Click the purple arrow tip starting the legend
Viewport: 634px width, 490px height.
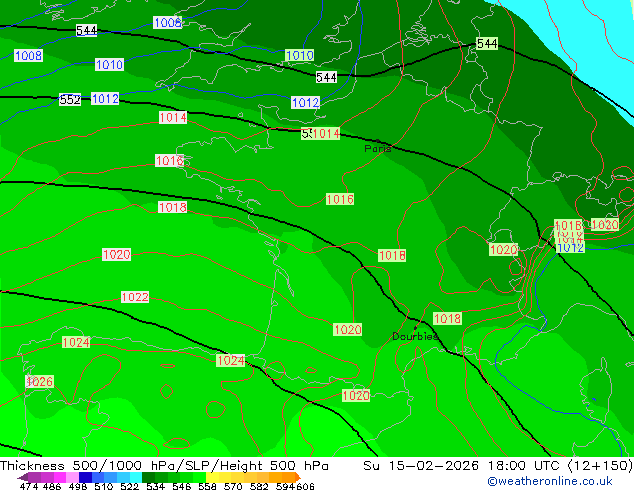click(22, 477)
